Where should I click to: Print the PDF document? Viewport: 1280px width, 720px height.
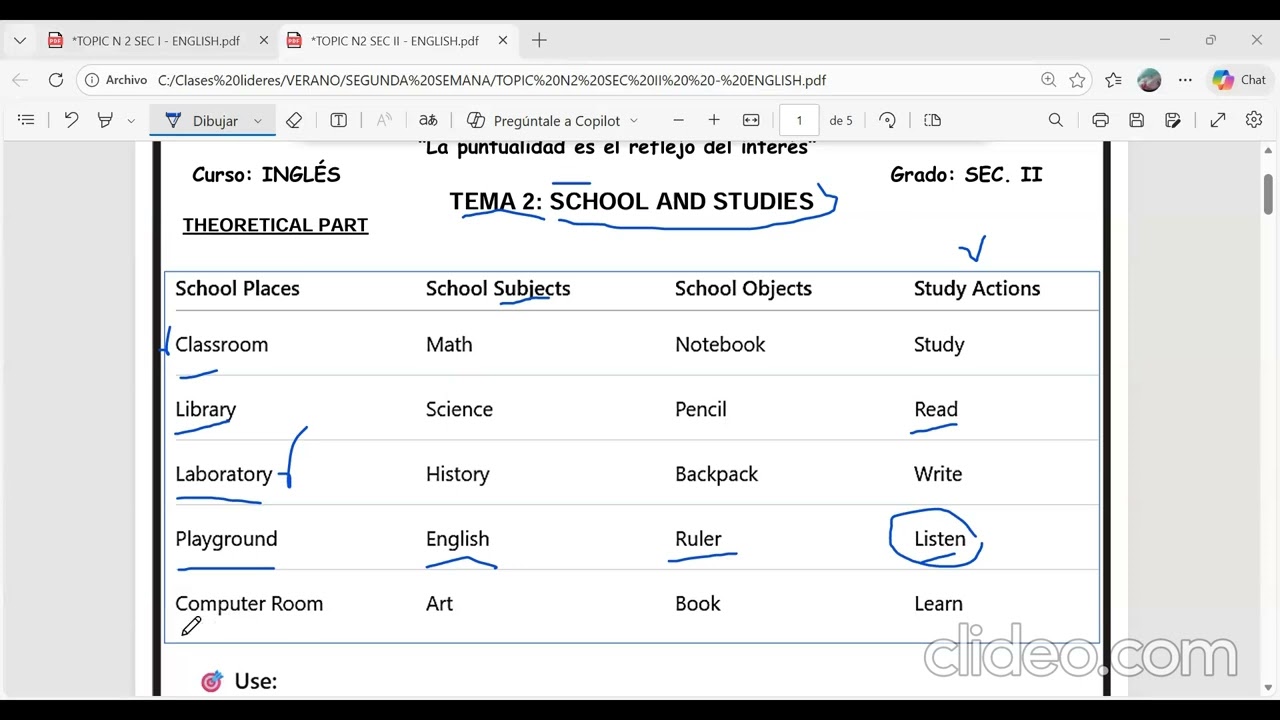pyautogui.click(x=1101, y=120)
